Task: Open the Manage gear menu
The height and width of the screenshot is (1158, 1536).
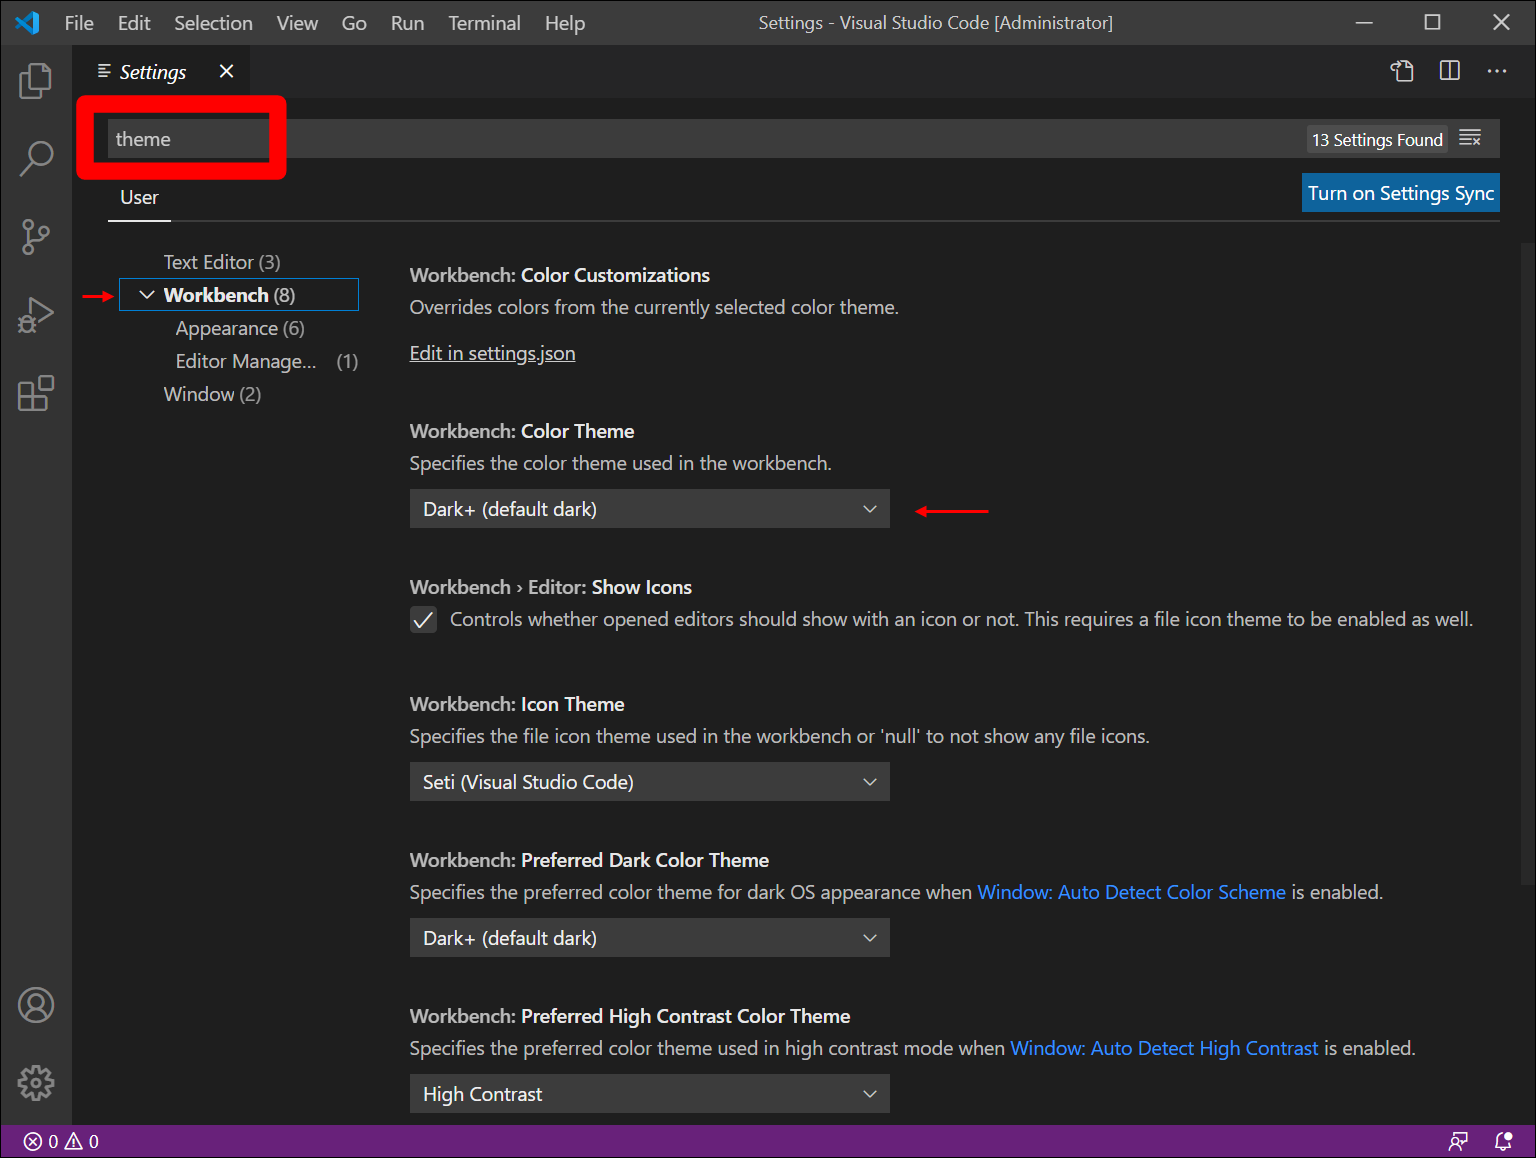Action: coord(36,1083)
